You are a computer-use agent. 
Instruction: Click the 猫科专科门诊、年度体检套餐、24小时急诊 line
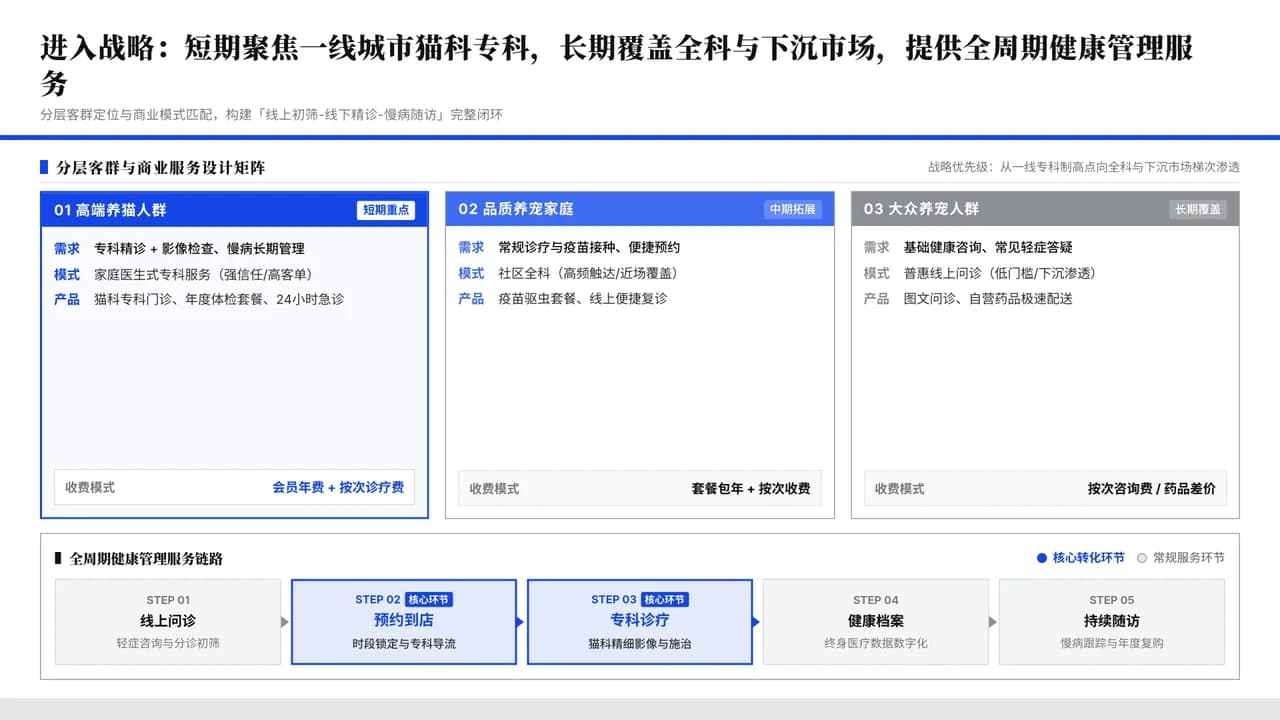pos(219,299)
